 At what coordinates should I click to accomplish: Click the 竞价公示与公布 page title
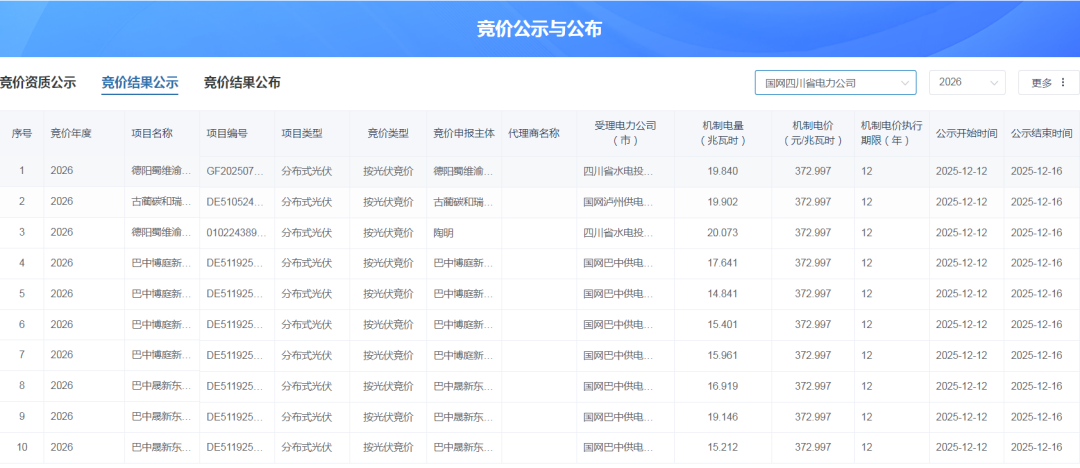click(540, 29)
